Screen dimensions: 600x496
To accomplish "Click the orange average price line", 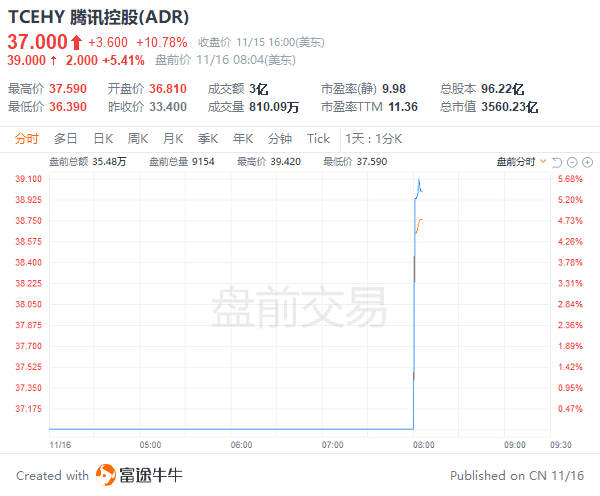I will 419,226.
